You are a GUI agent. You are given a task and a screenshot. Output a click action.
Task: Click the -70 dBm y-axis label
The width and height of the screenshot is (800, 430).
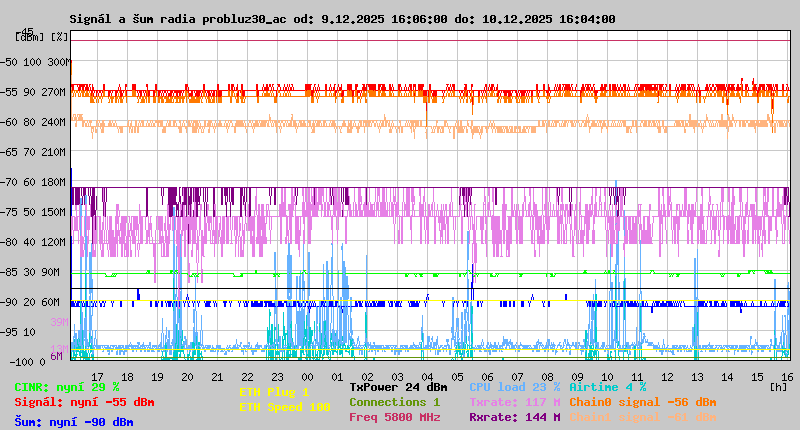pyautogui.click(x=30, y=182)
